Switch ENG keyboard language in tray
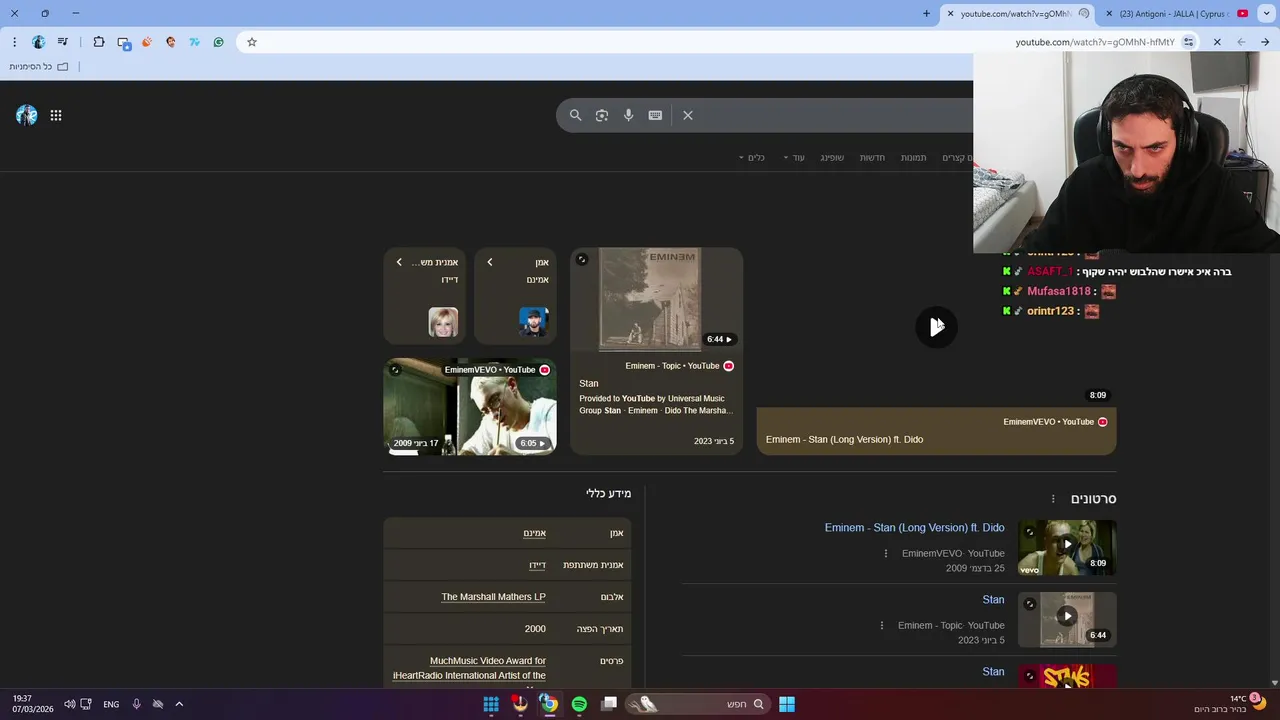Screen dimensions: 1280x720 (111, 704)
